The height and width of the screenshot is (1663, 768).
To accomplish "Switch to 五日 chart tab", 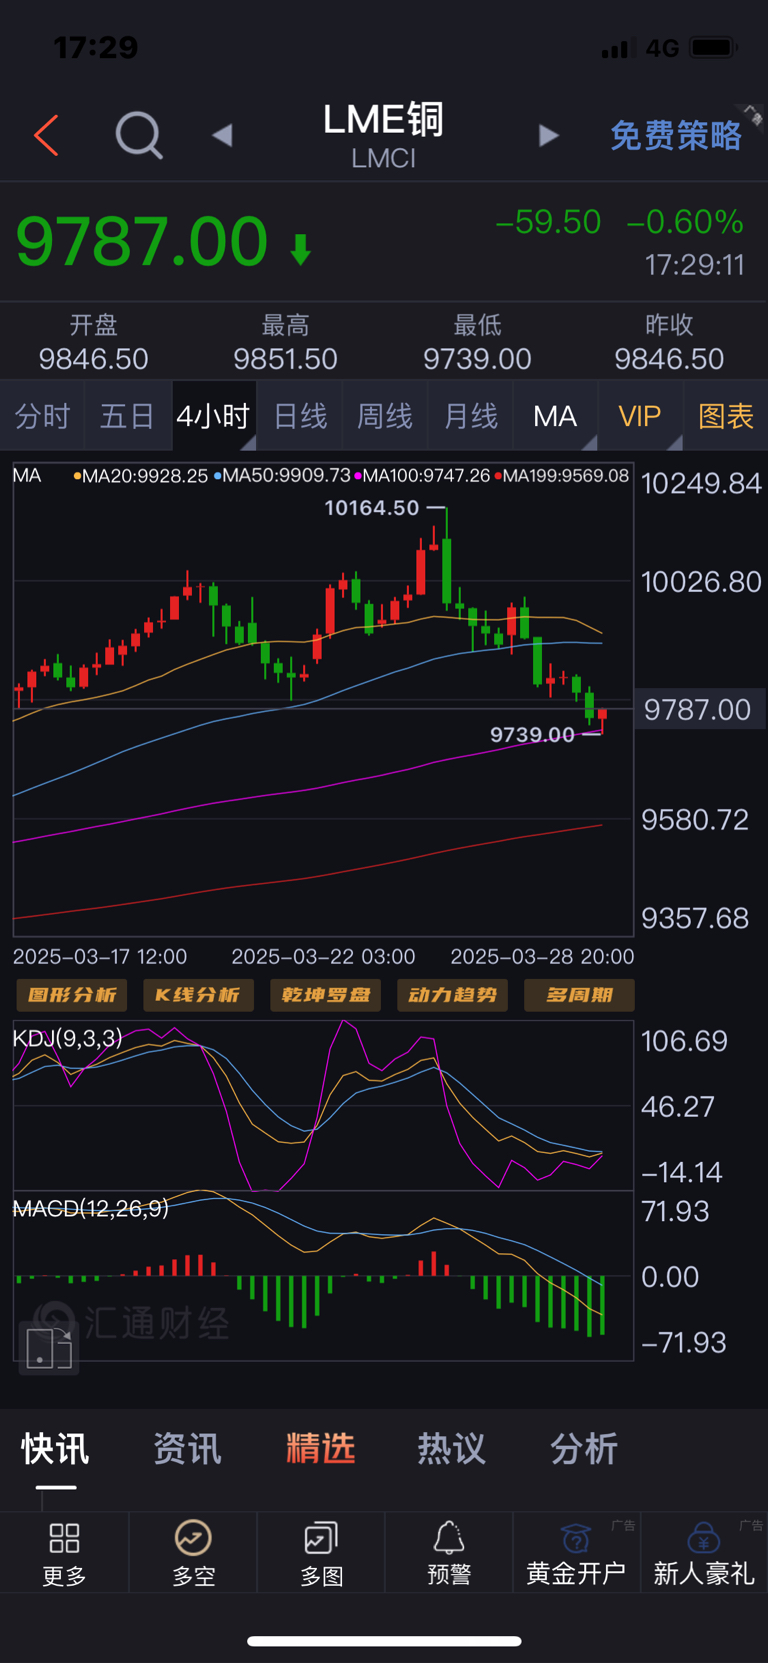I will (x=127, y=416).
